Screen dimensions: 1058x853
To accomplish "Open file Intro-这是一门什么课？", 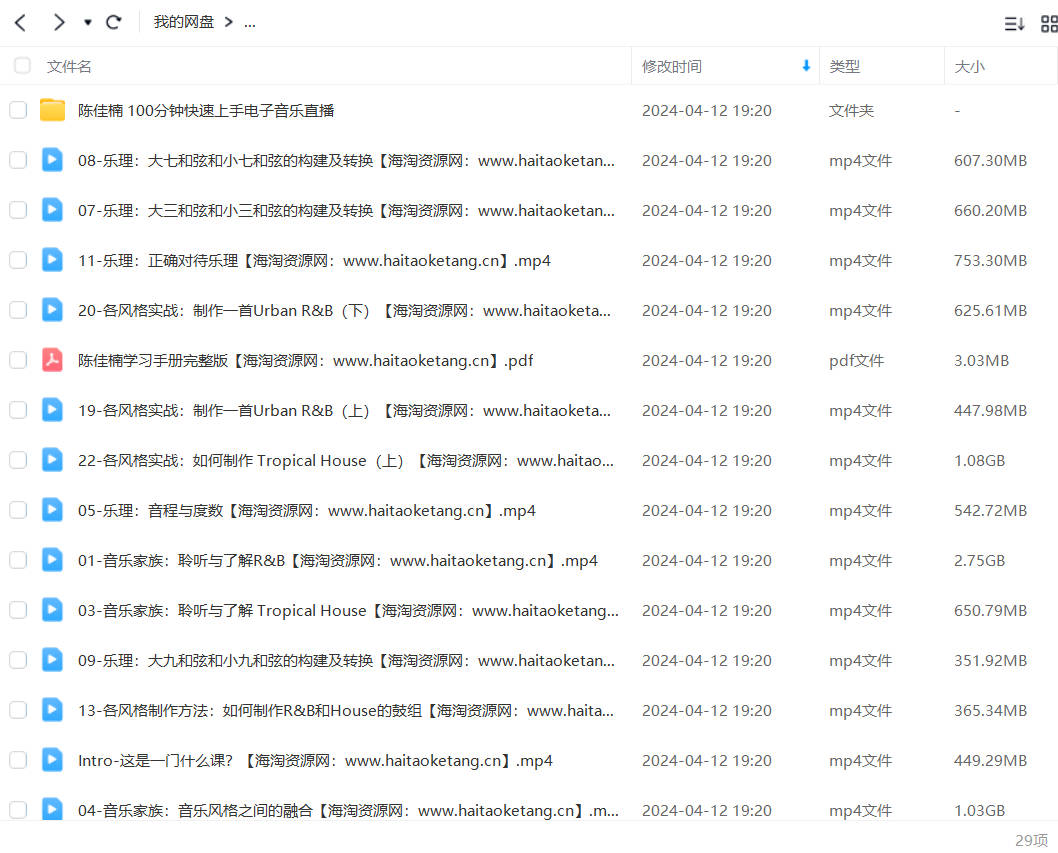I will 315,760.
